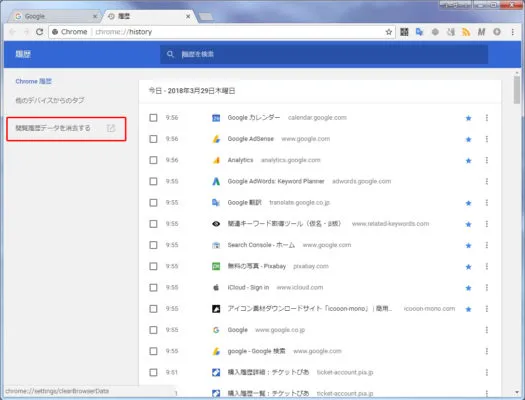Check the box for Analytics entry

(153, 160)
